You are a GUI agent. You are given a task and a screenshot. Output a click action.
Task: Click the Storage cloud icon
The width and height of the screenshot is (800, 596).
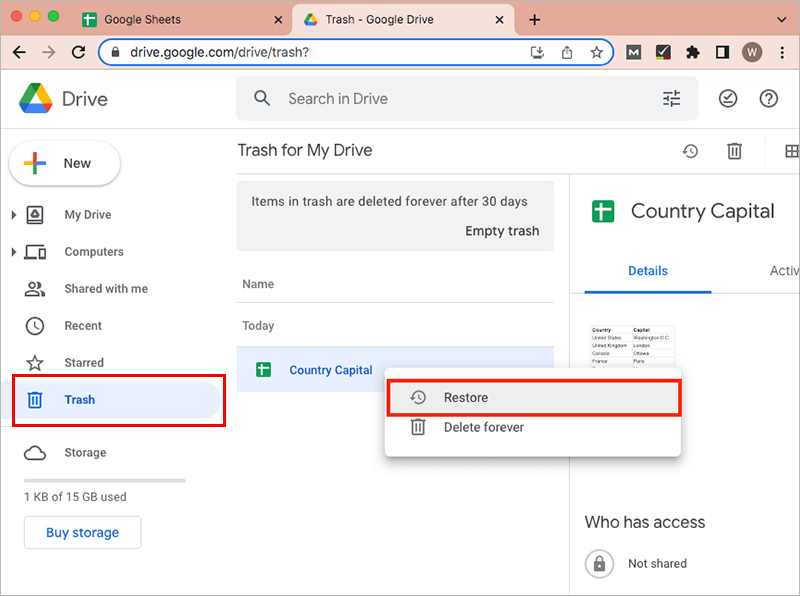[35, 453]
